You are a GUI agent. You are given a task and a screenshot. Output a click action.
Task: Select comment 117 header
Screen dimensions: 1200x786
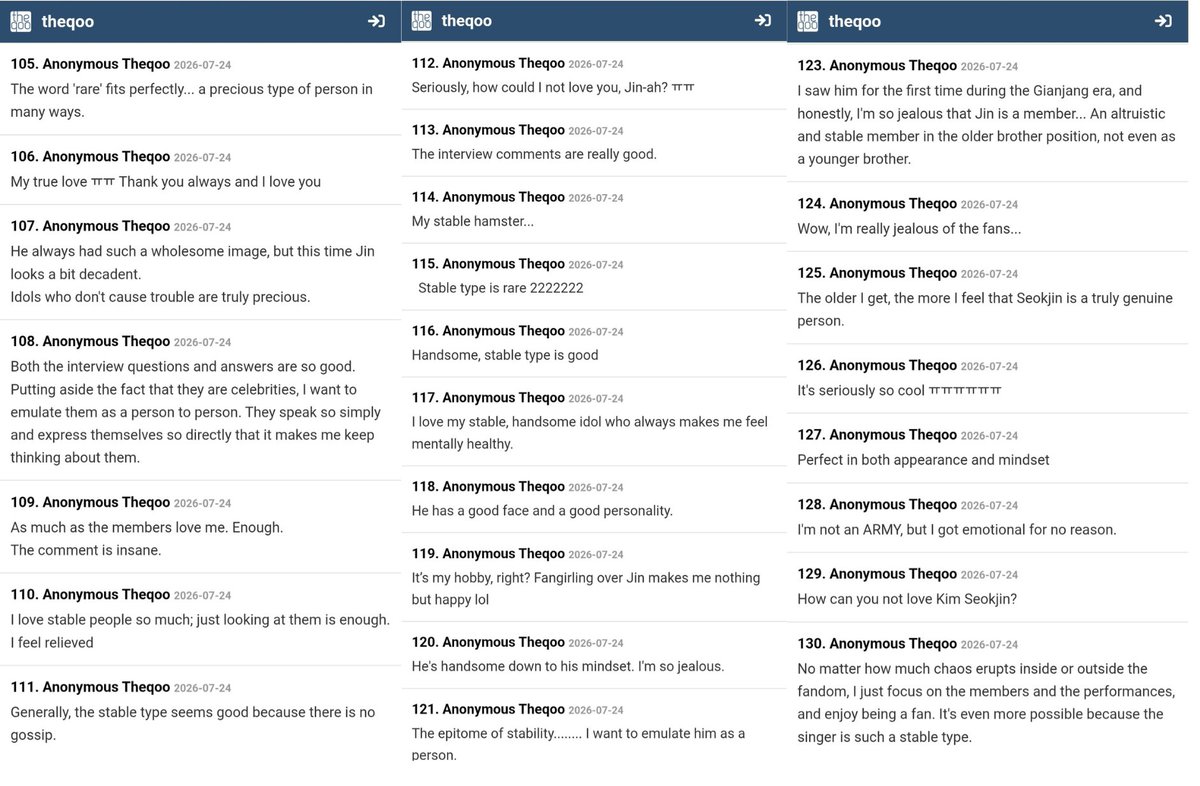pyautogui.click(x=518, y=399)
